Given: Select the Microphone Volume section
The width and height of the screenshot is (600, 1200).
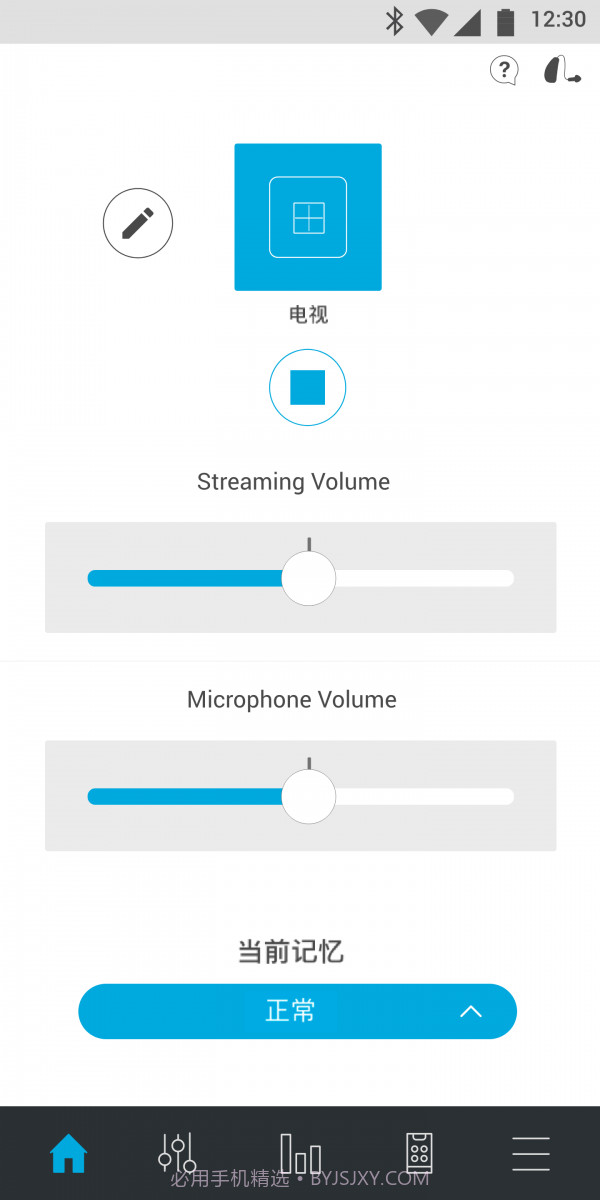Looking at the screenshot, I should pyautogui.click(x=291, y=699).
